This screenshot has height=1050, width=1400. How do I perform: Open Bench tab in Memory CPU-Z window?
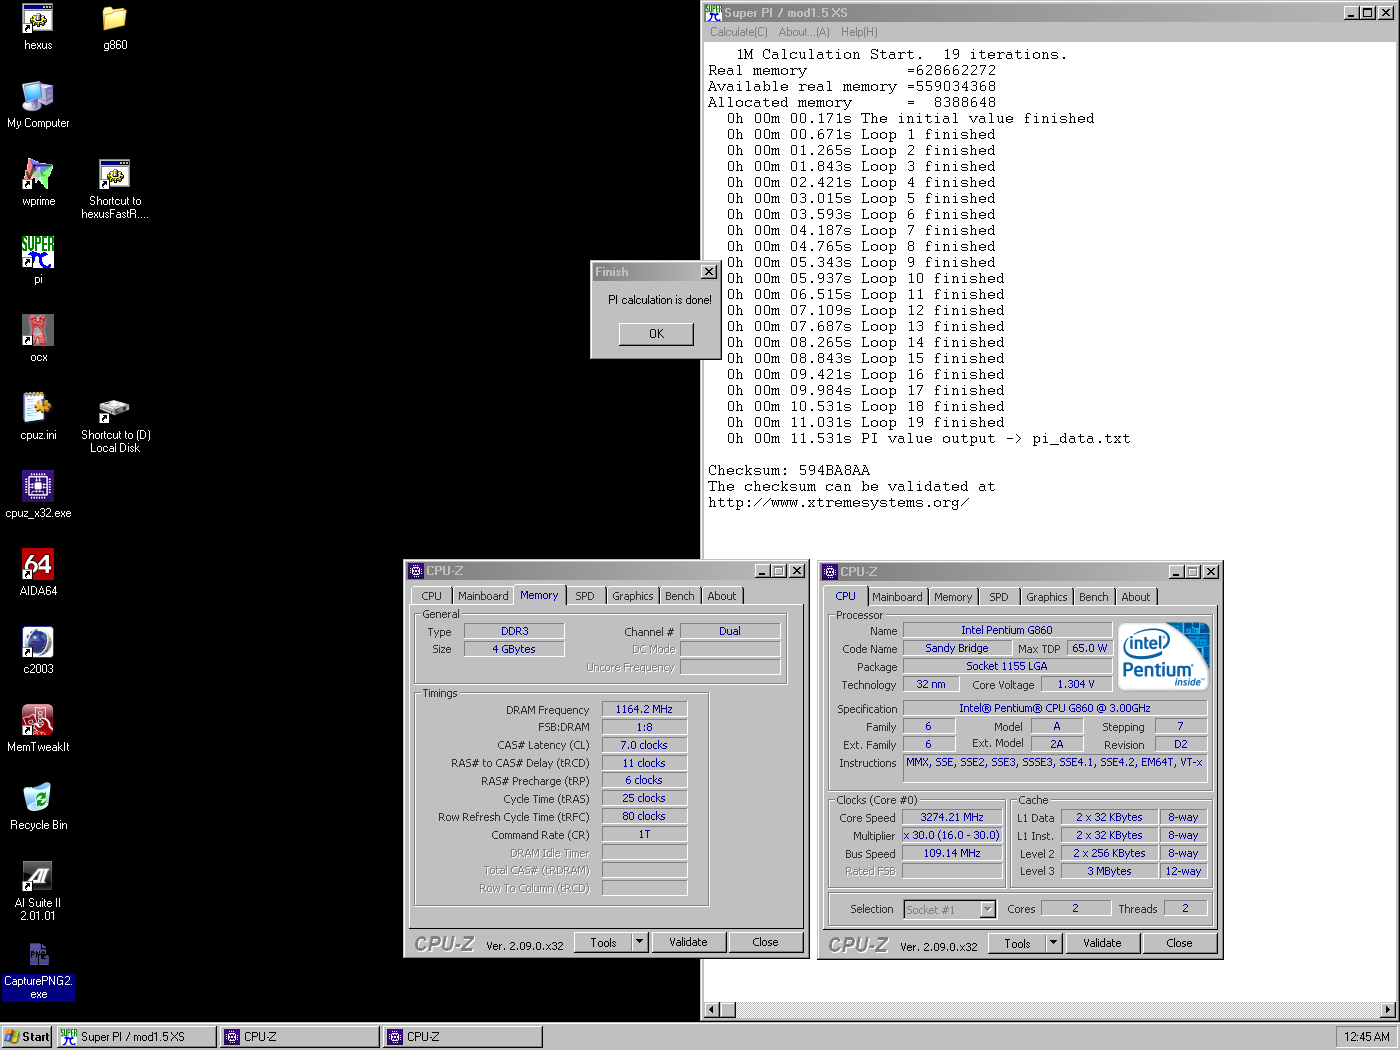coord(680,596)
